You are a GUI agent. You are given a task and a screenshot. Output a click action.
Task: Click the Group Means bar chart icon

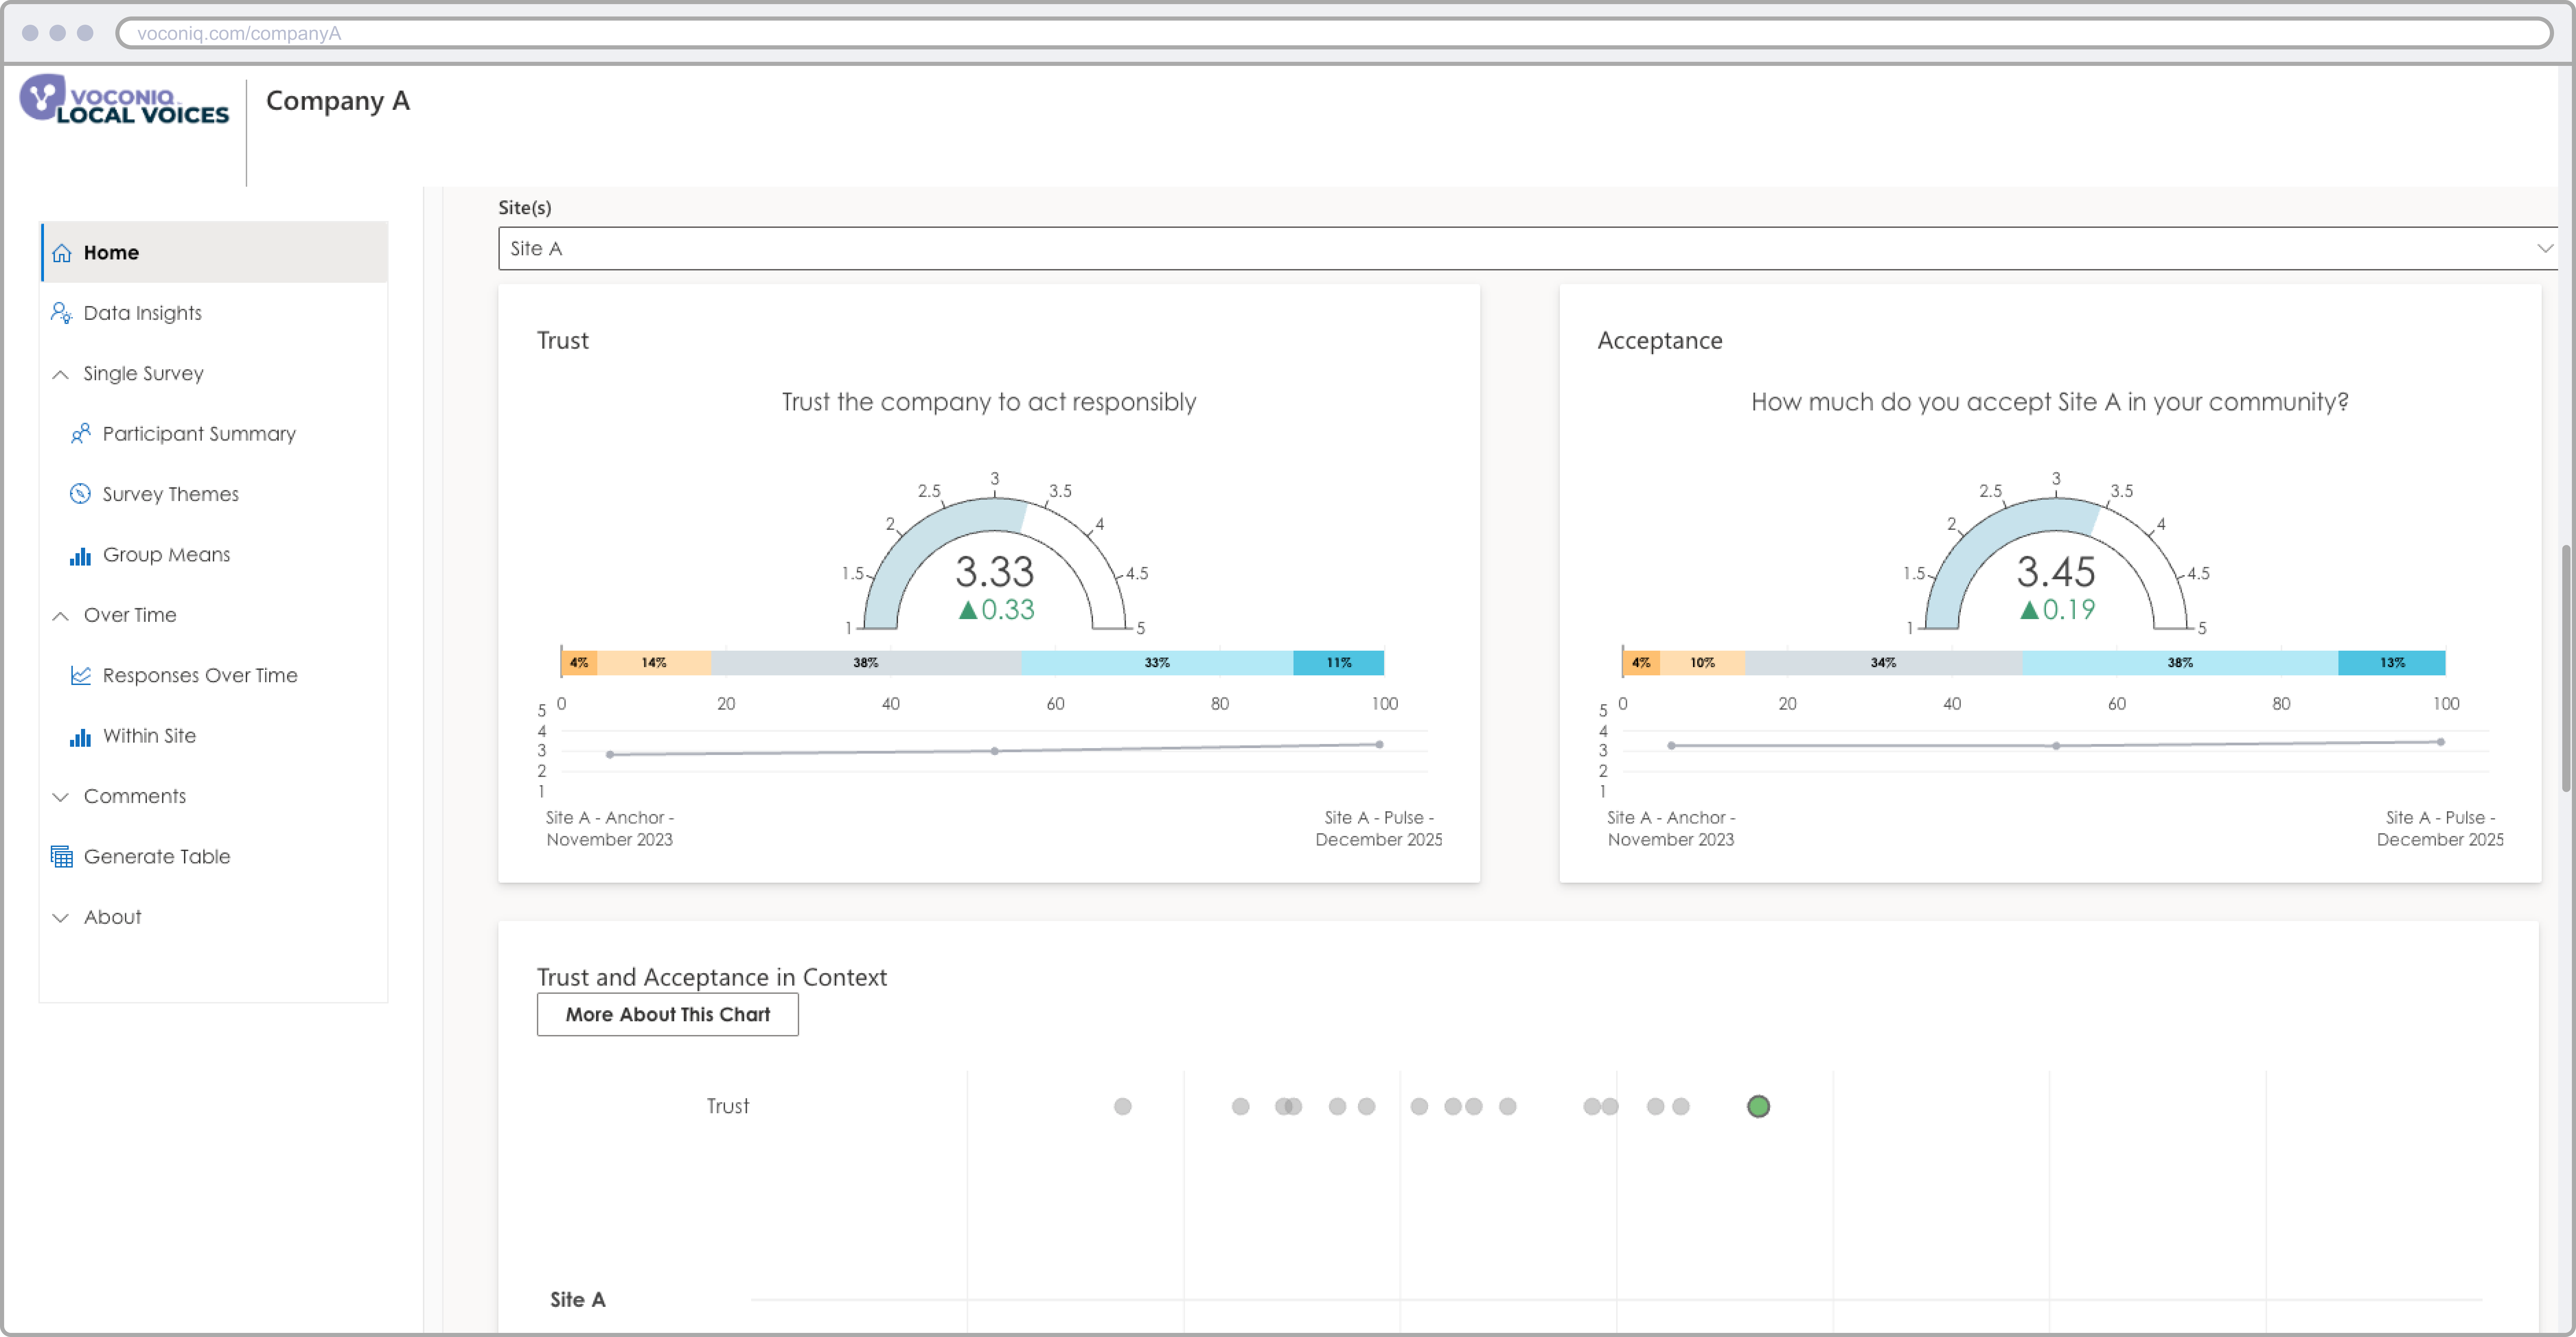click(80, 555)
